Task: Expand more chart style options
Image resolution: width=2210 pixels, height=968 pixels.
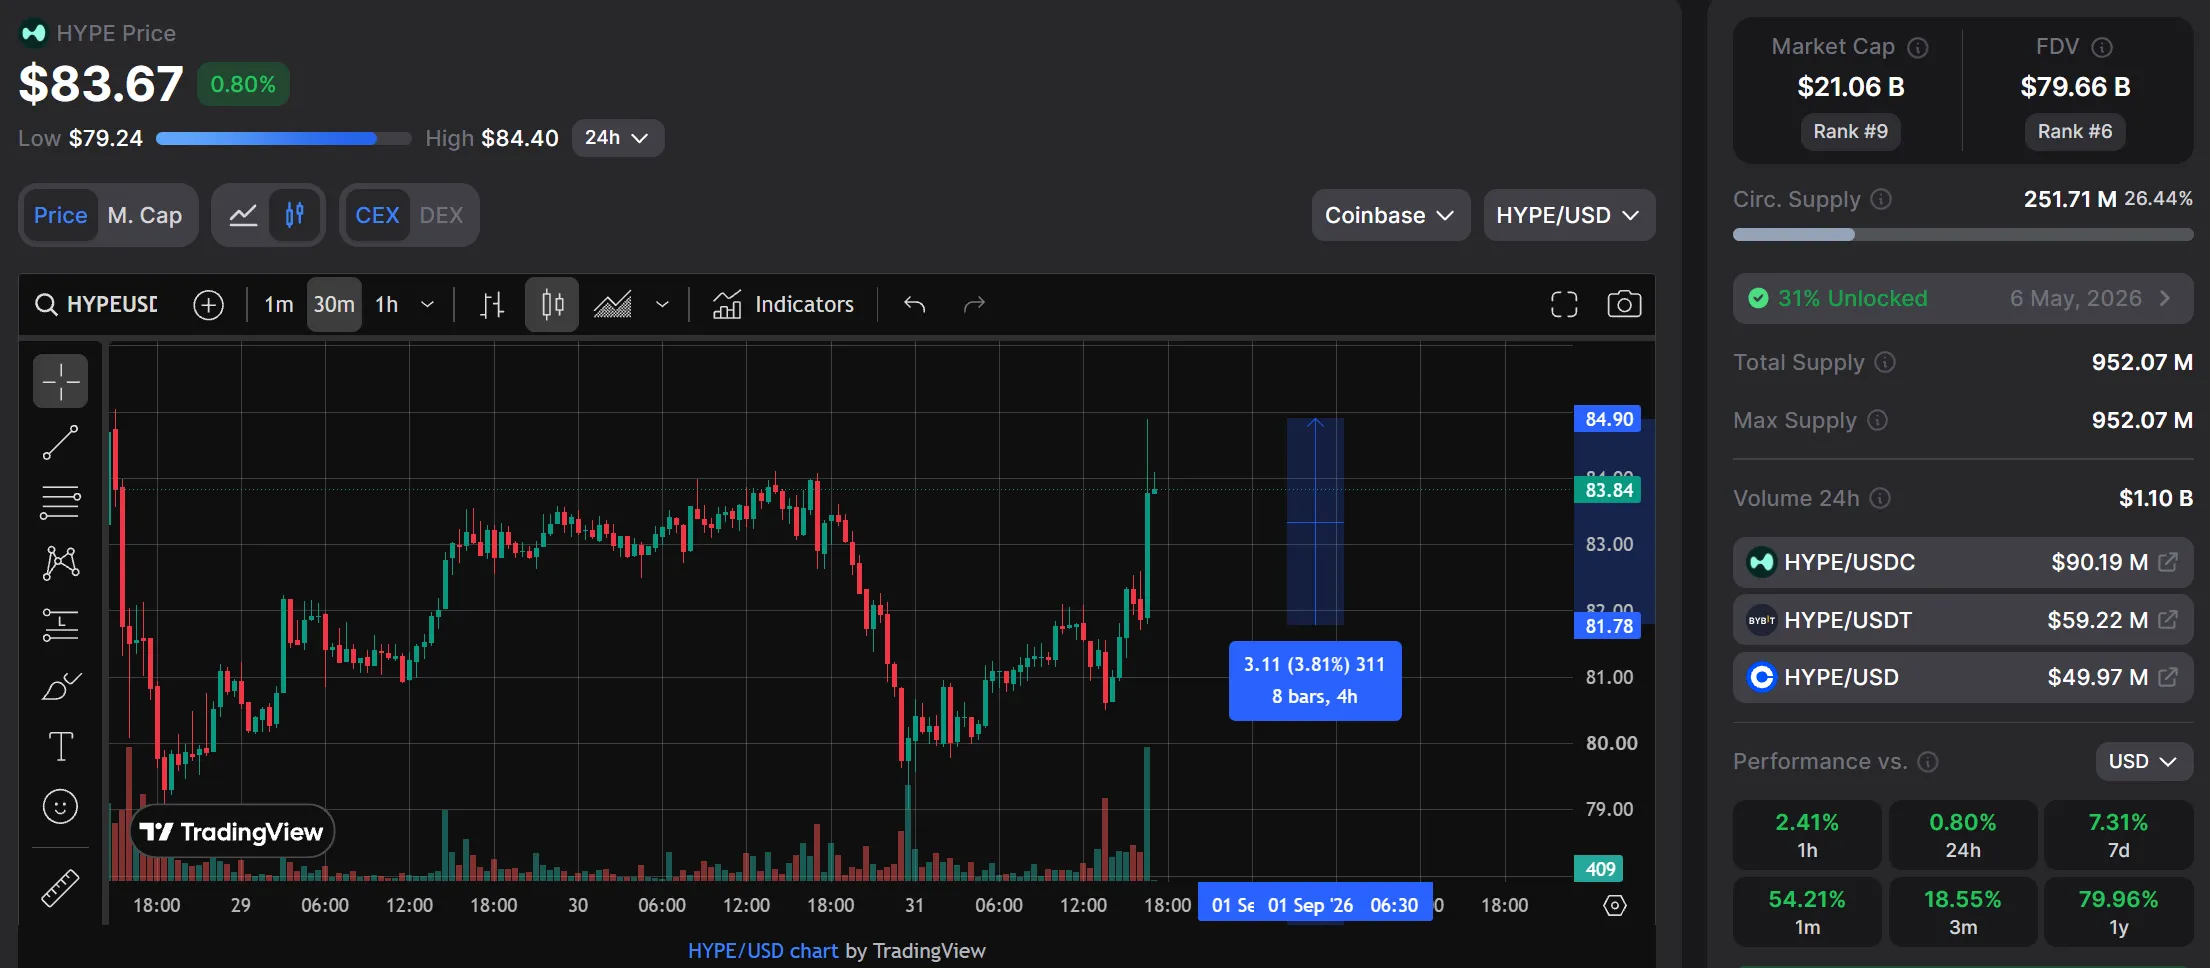Action: 662,304
